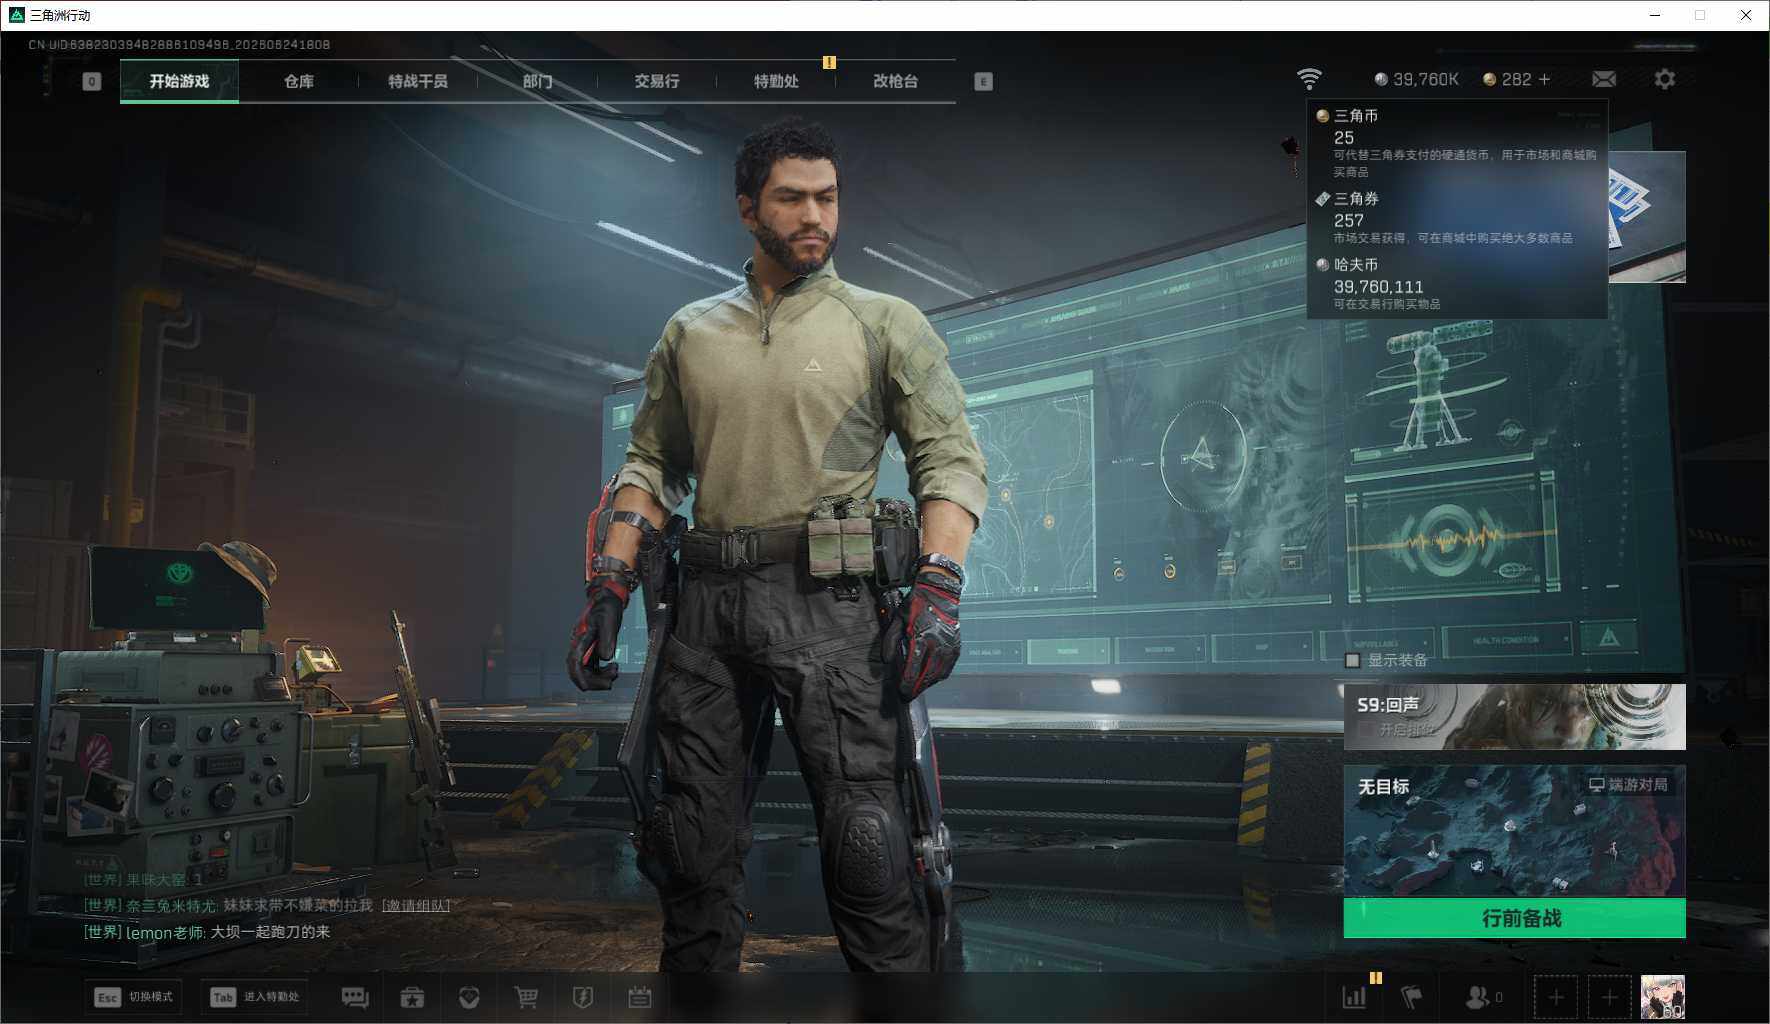This screenshot has height=1024, width=1770.
Task: Click the 三角币 282 balance
Action: pos(1507,79)
